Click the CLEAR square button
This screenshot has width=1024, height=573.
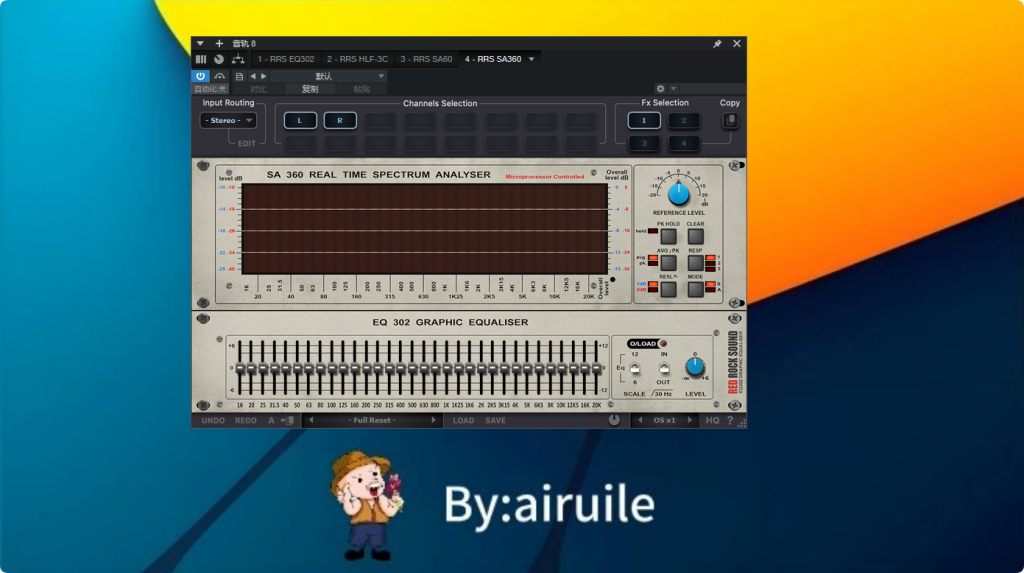click(696, 237)
